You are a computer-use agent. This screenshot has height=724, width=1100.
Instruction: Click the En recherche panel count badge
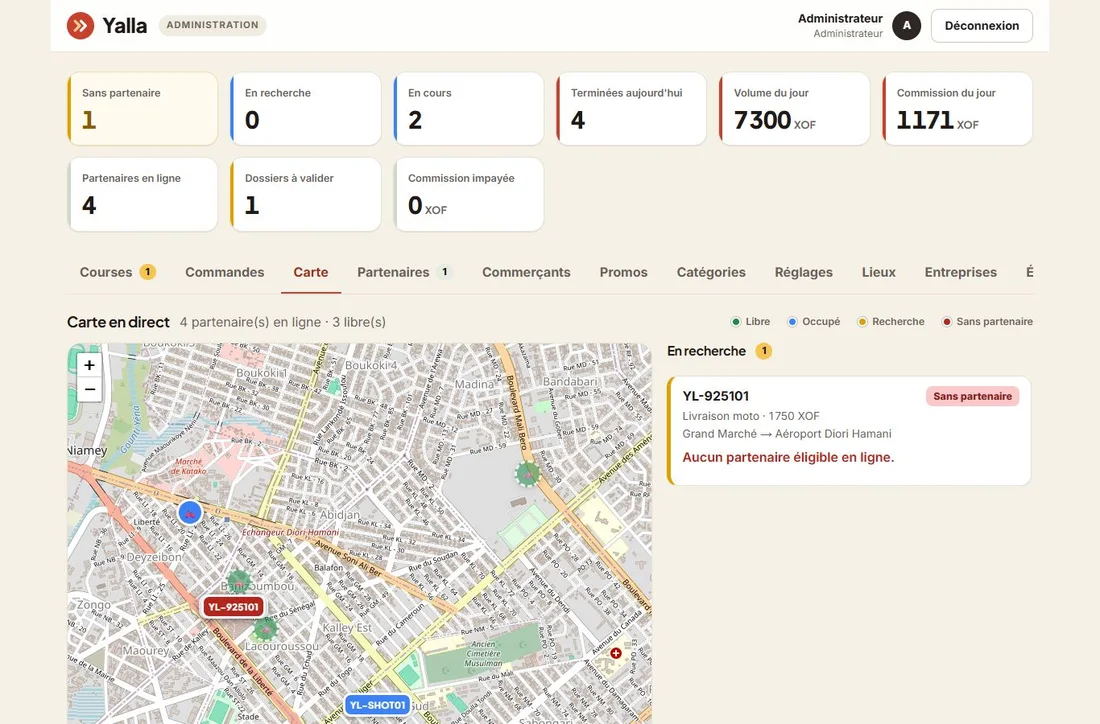pos(764,351)
